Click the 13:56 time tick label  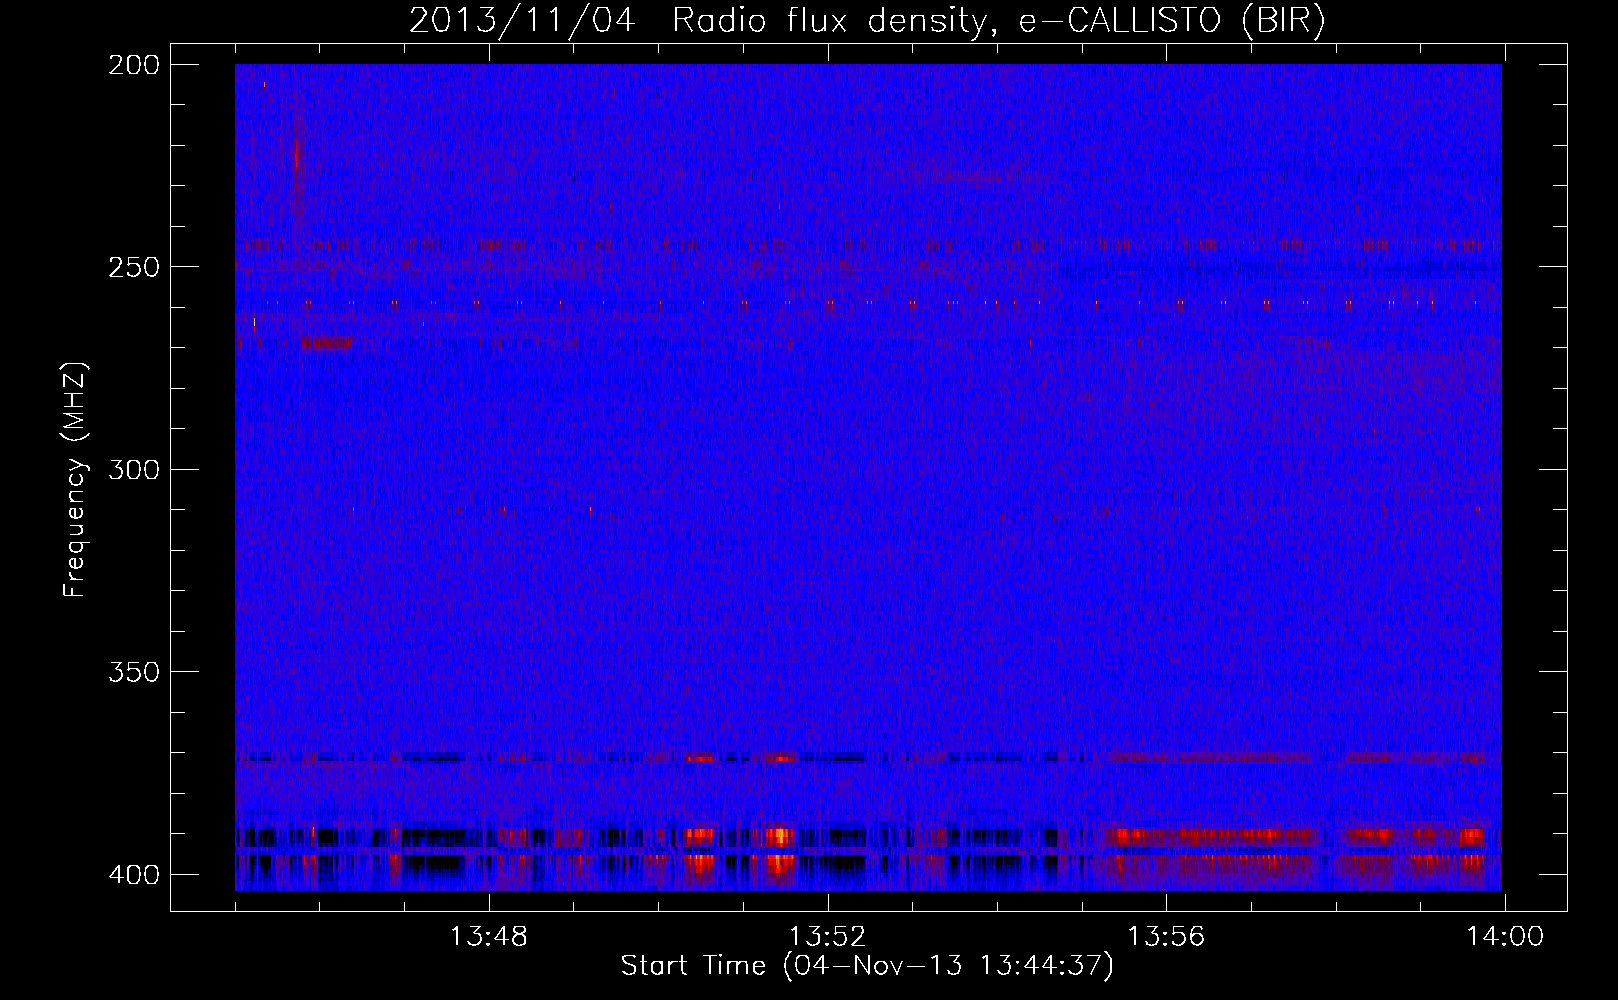pyautogui.click(x=1166, y=937)
